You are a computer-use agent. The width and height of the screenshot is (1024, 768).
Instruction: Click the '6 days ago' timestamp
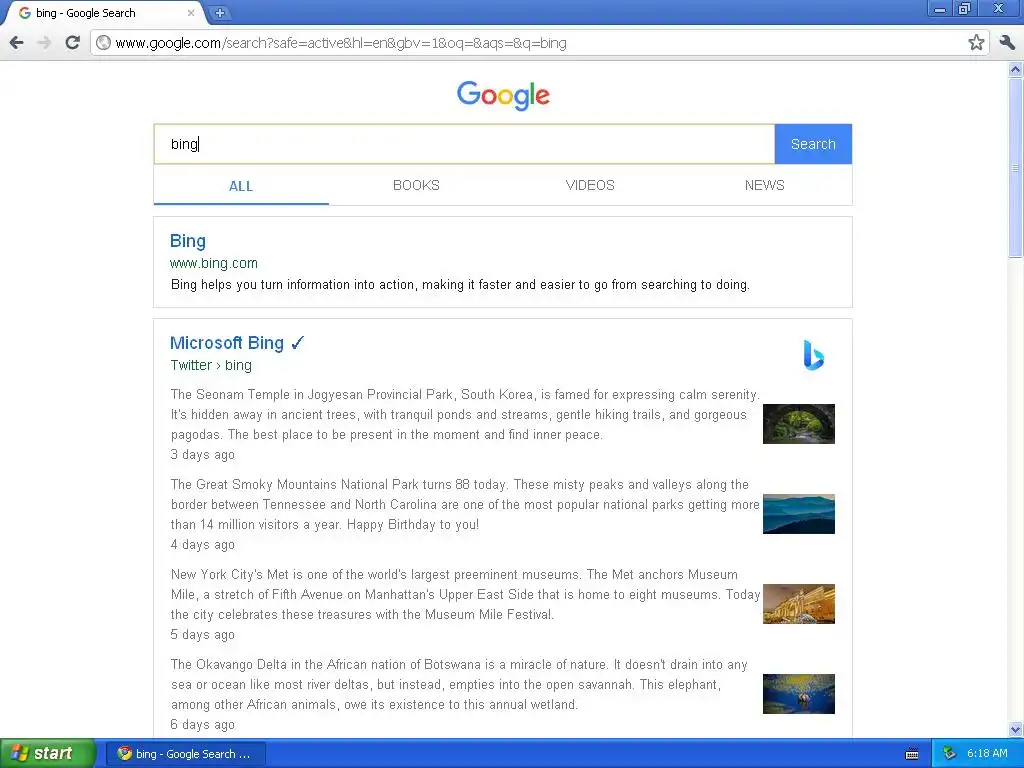click(x=202, y=725)
